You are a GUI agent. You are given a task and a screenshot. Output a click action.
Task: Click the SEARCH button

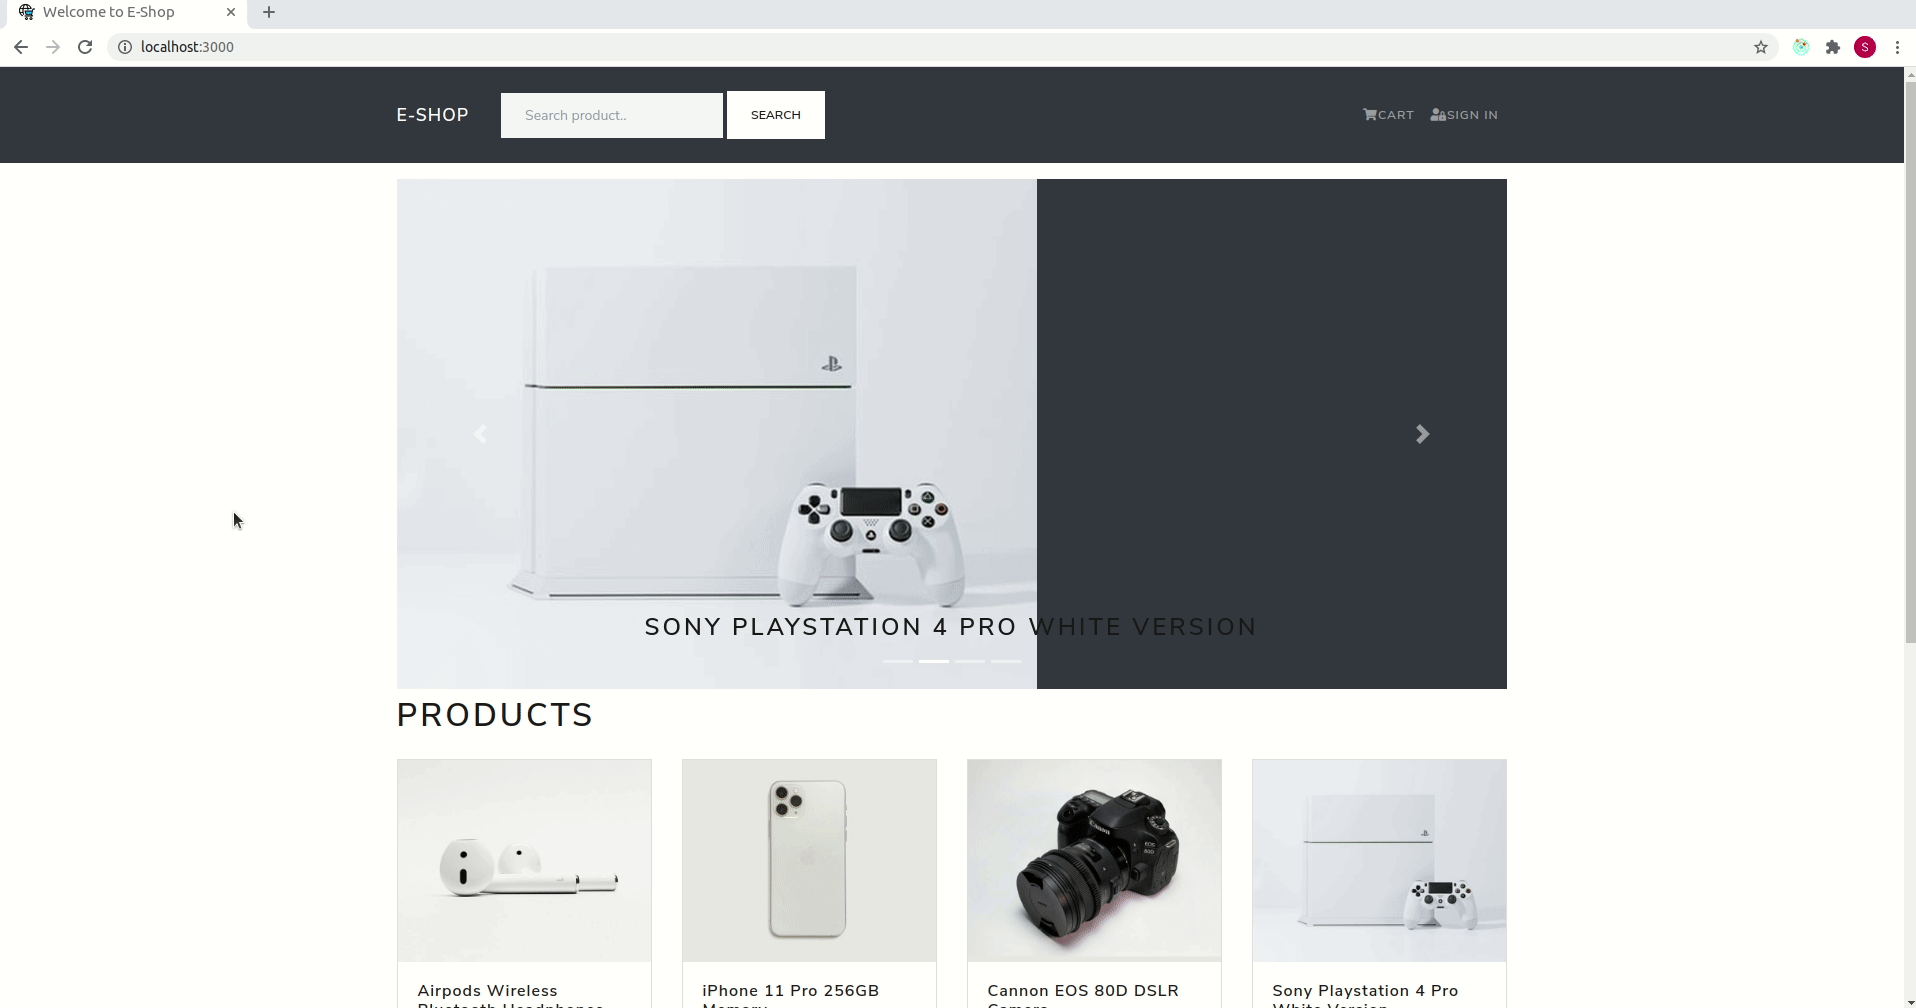pyautogui.click(x=776, y=115)
